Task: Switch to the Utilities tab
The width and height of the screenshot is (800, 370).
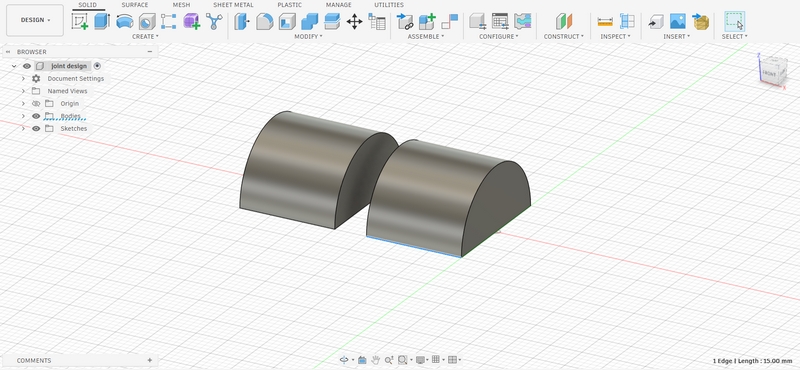Action: click(x=389, y=5)
